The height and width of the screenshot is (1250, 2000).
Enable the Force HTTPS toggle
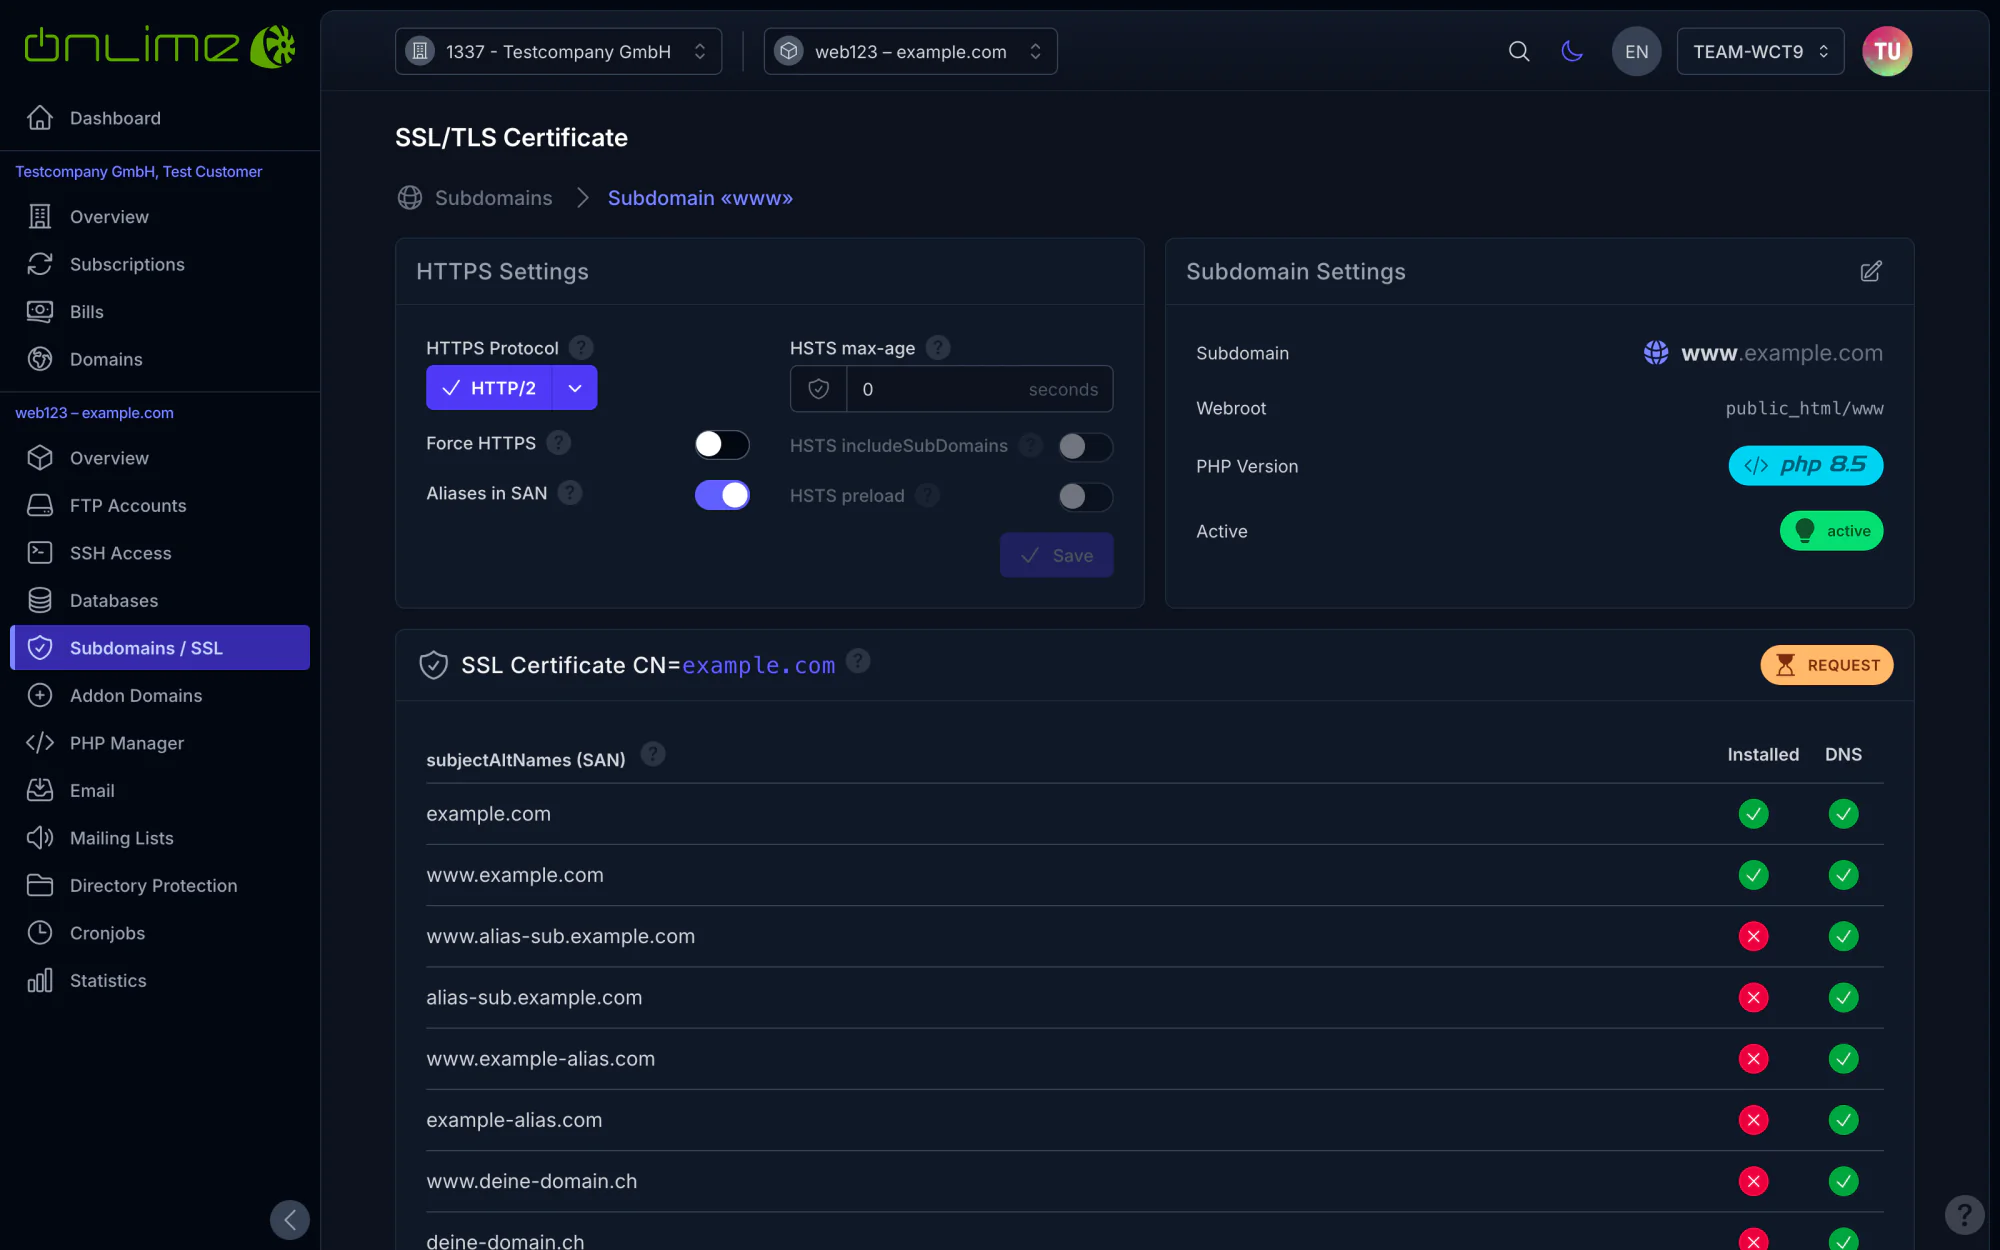coord(722,444)
